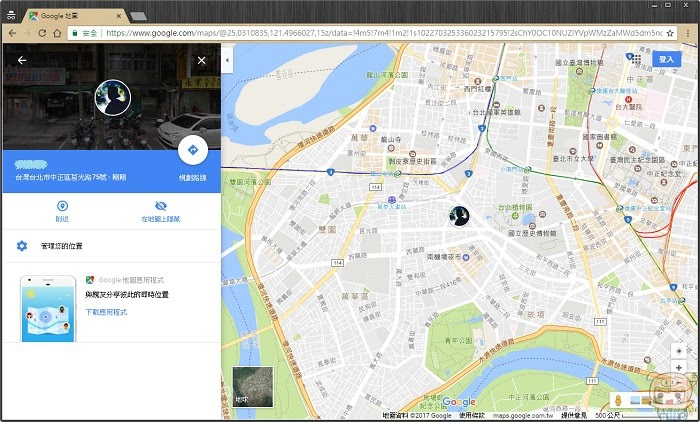Close the location panel with the X

(x=202, y=60)
